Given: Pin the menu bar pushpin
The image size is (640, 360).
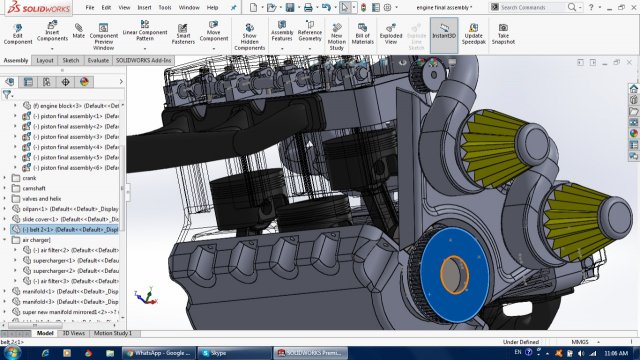Looking at the screenshot, I should point(233,7).
